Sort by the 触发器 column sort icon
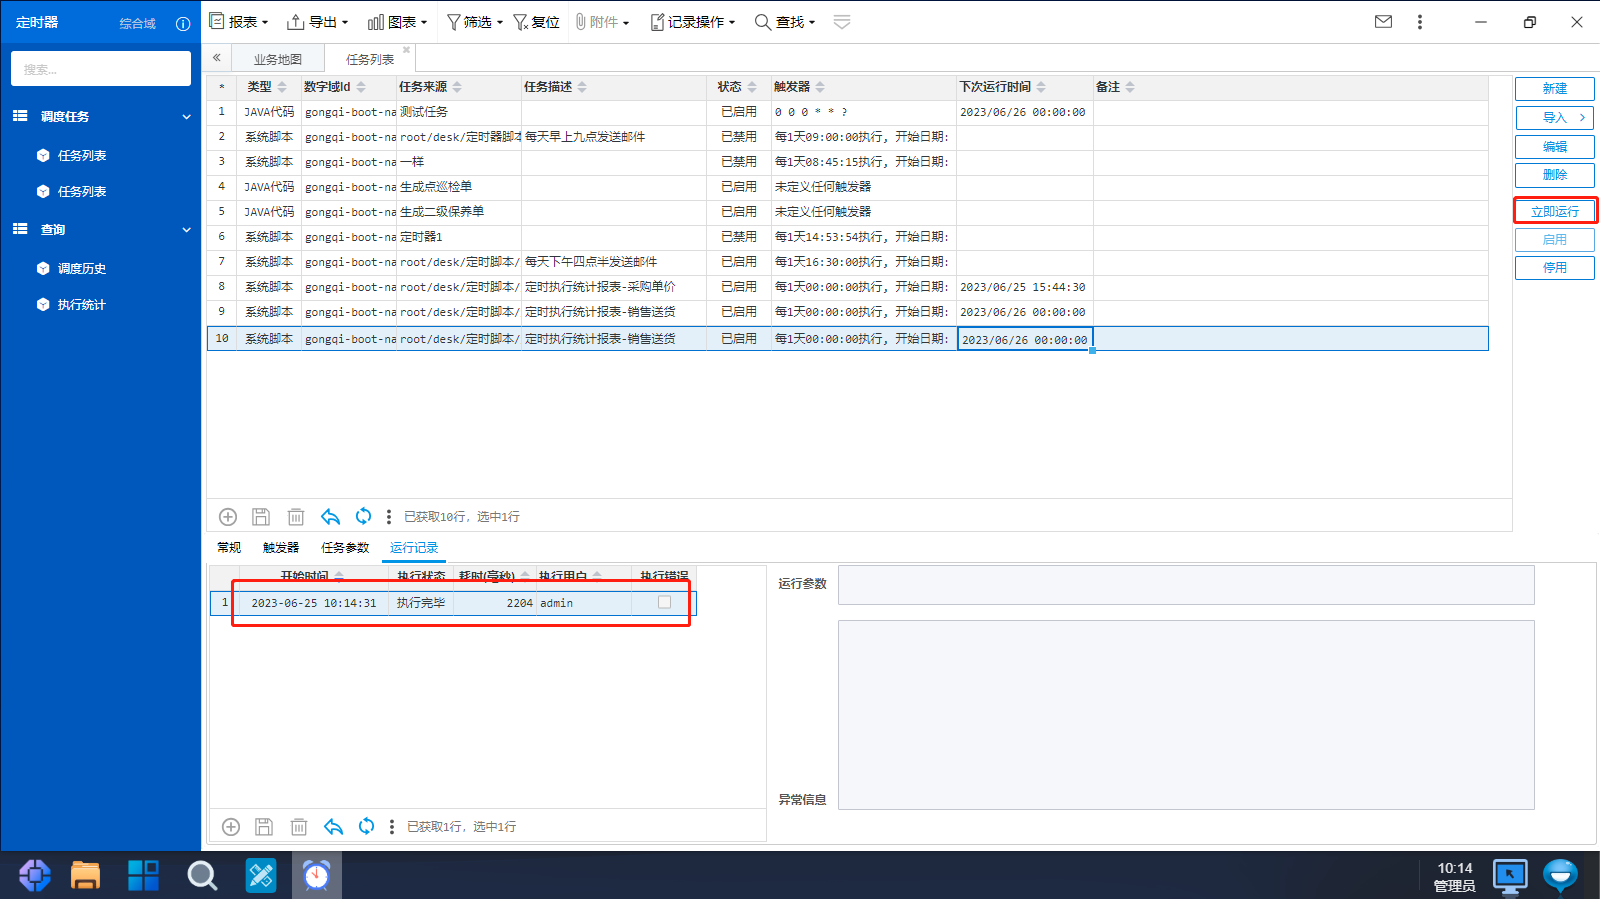 point(820,88)
